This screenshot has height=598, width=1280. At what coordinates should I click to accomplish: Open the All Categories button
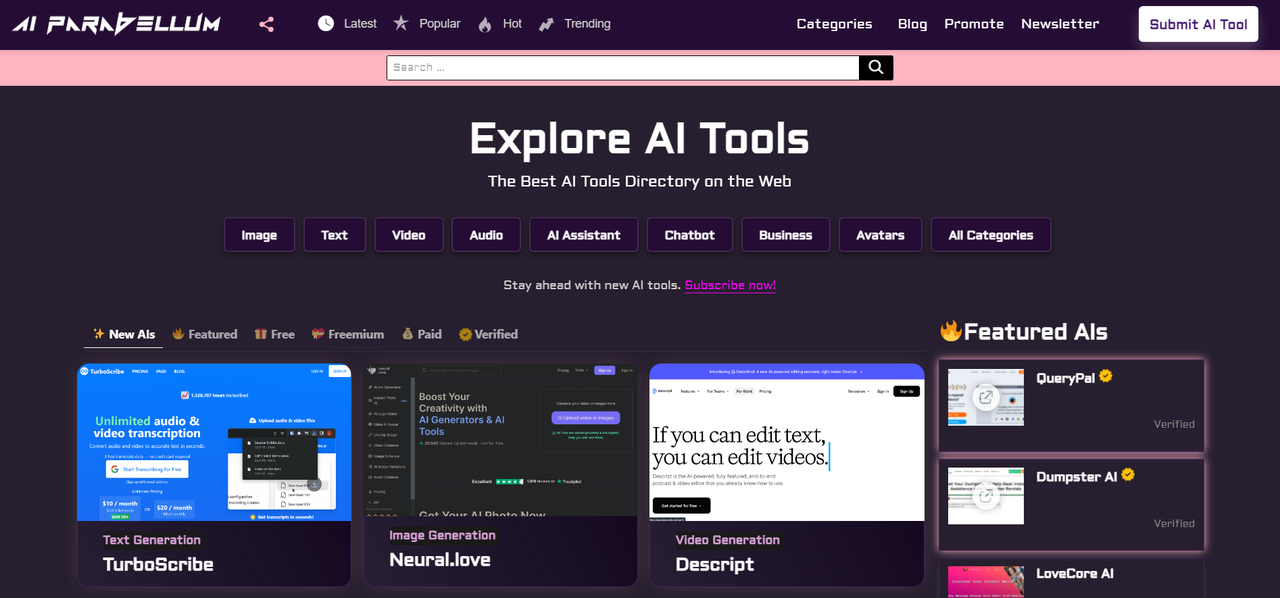[991, 235]
